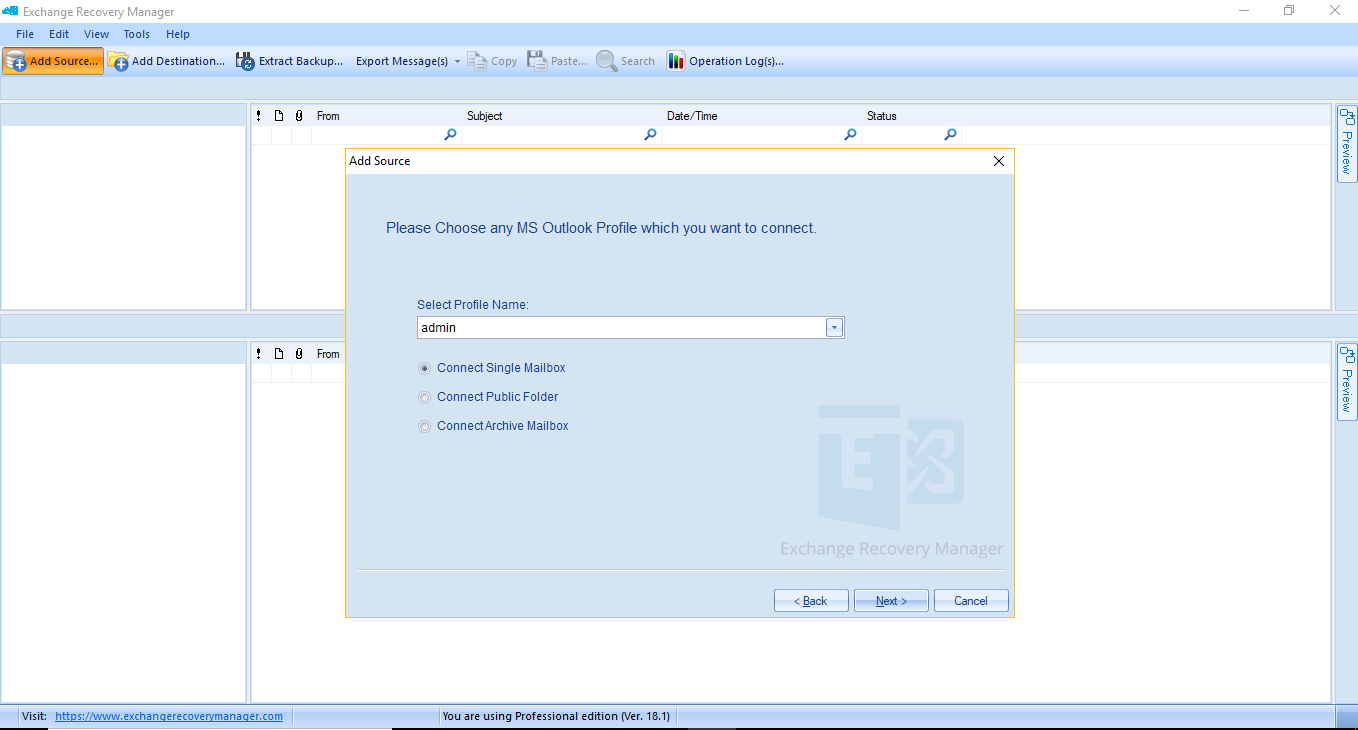Click the Back button in Add Source

[811, 601]
